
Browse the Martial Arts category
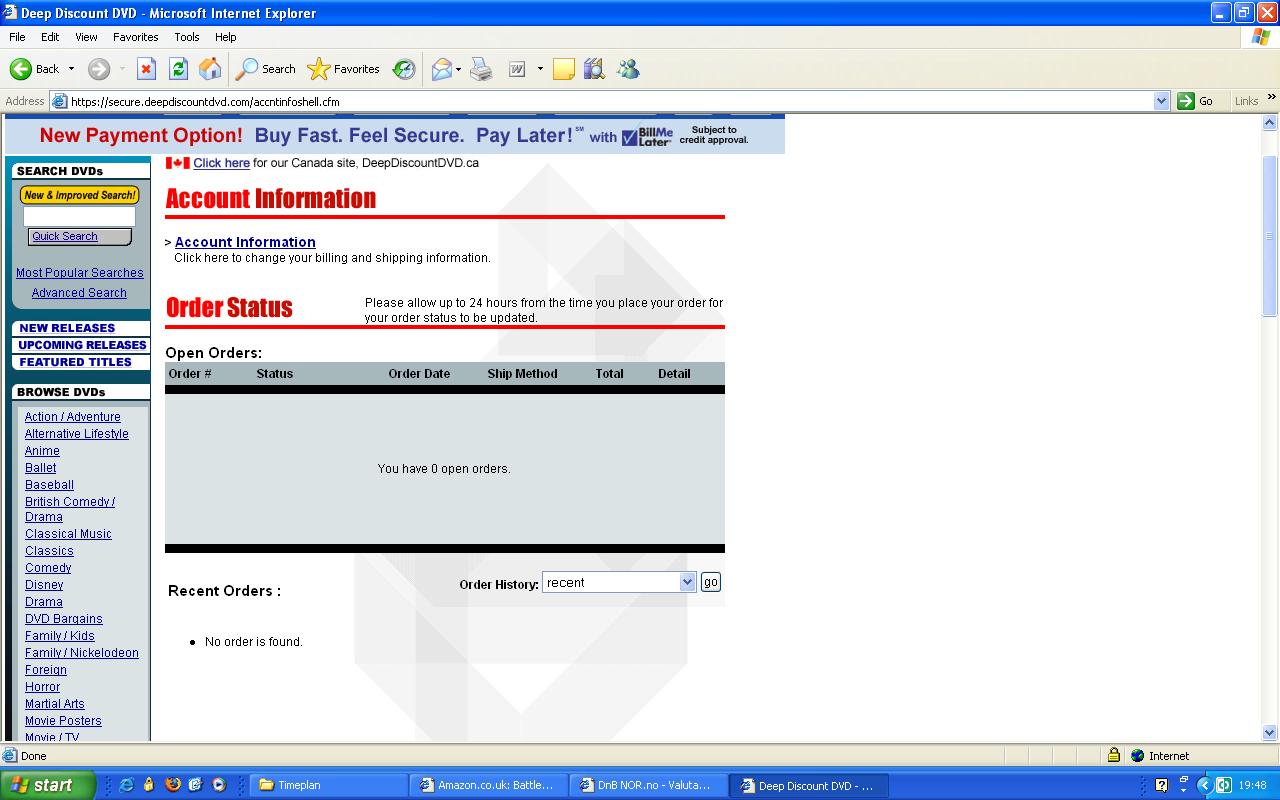pyautogui.click(x=55, y=704)
